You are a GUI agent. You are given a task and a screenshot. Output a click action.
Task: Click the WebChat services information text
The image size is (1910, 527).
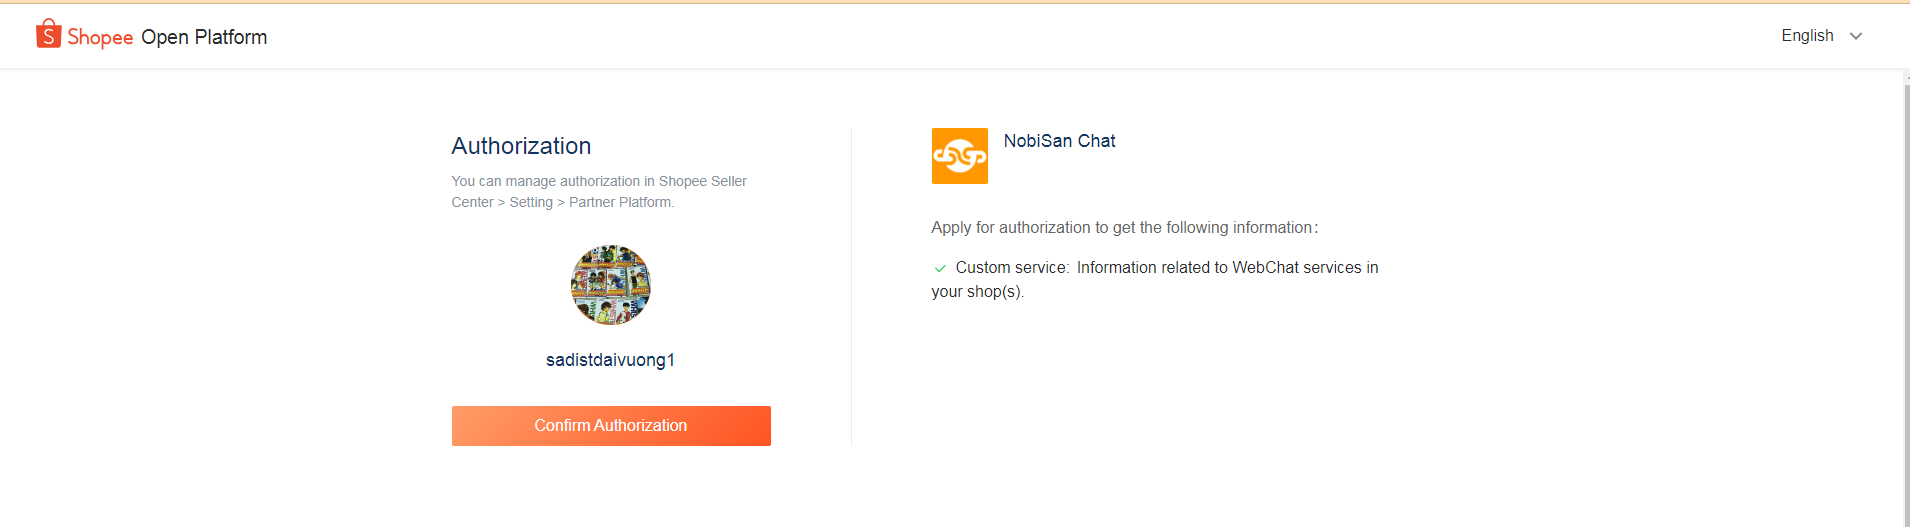1227,268
